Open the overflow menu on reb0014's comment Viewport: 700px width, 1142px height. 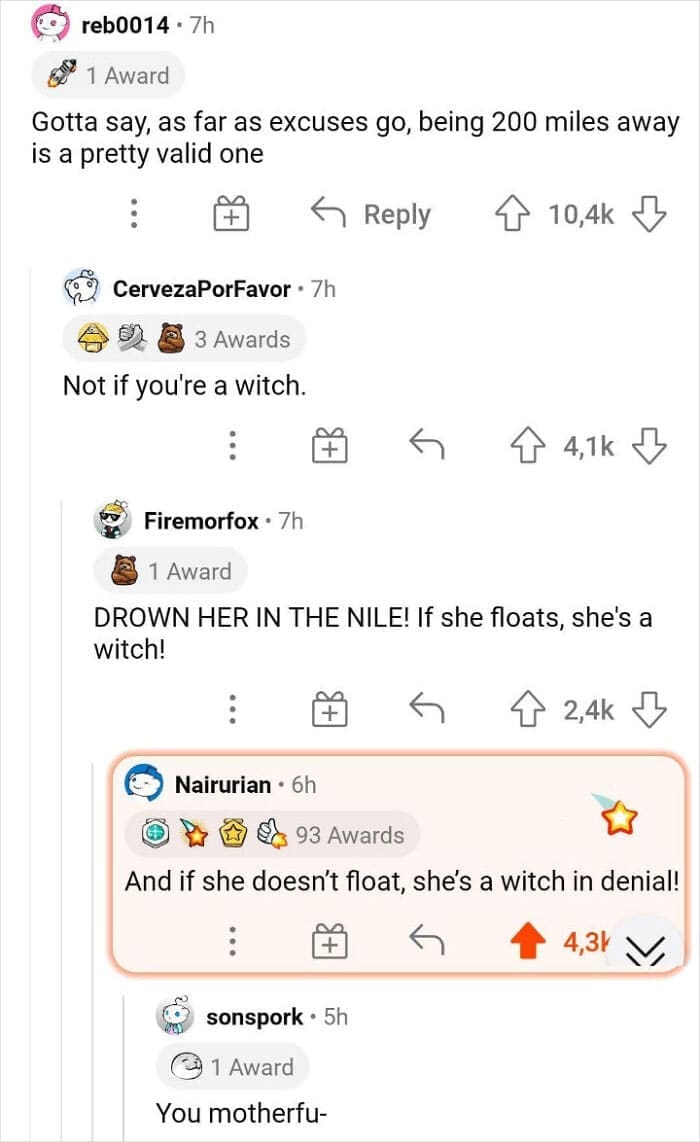[134, 214]
